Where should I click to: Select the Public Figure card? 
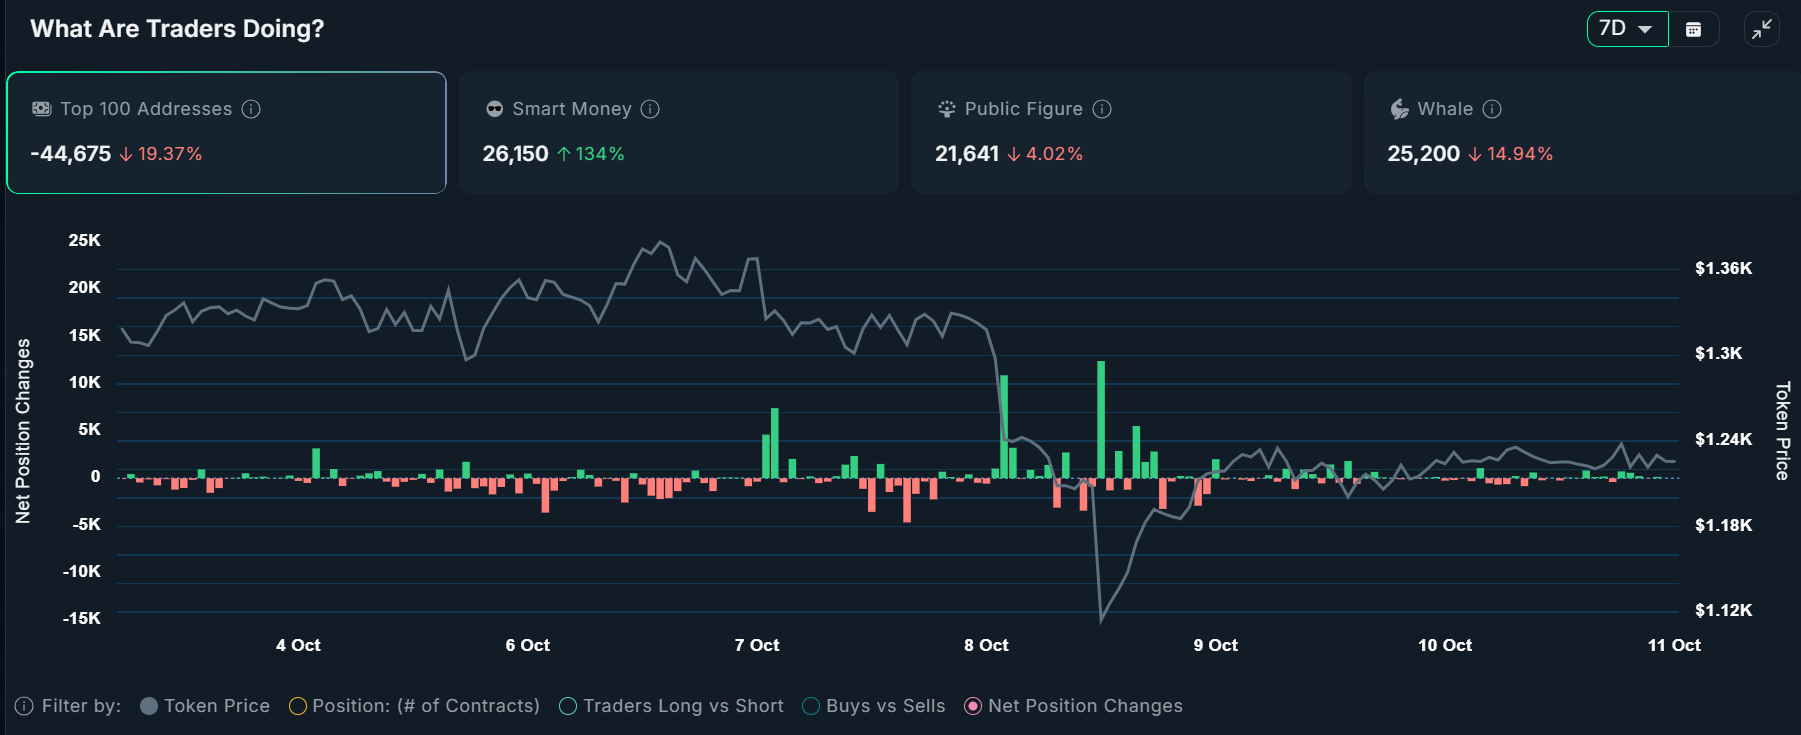[1131, 132]
